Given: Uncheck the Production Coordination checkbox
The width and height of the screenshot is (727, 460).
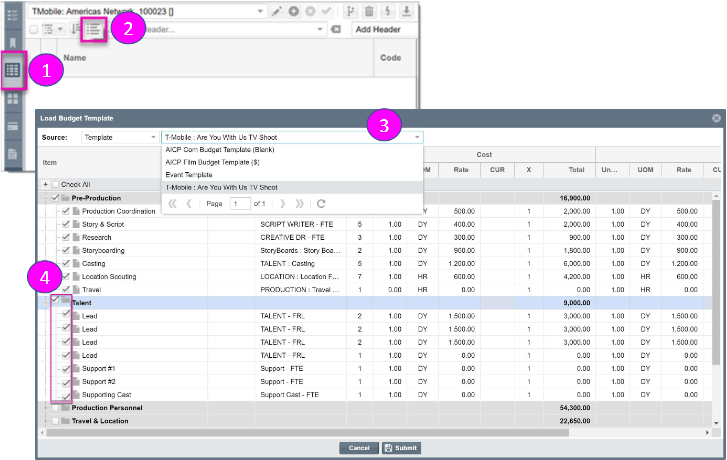Looking at the screenshot, I should point(66,211).
